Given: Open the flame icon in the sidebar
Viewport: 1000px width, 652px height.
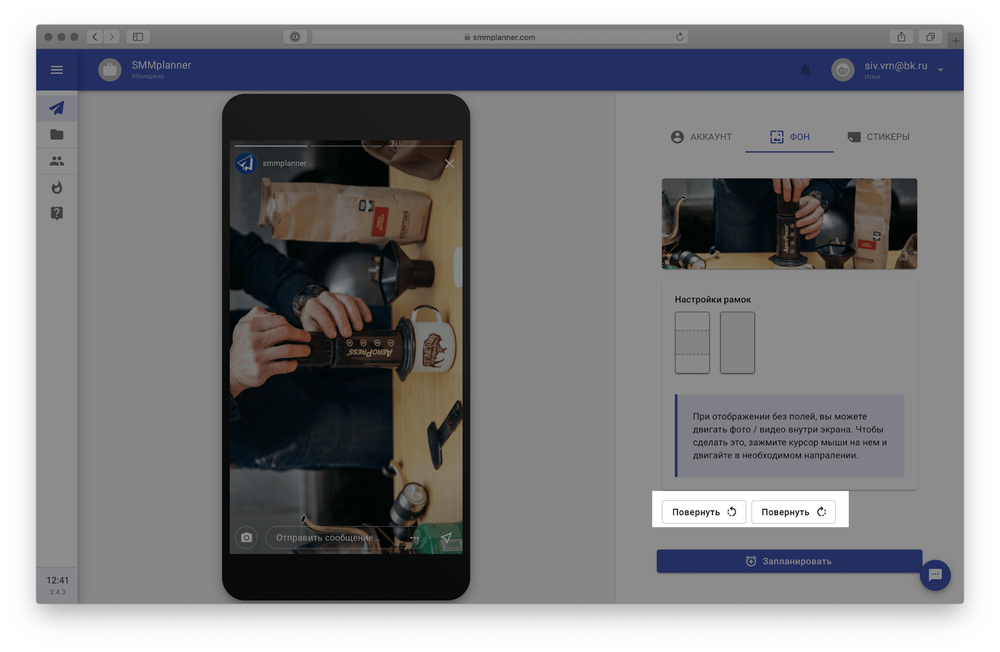Looking at the screenshot, I should 57,187.
